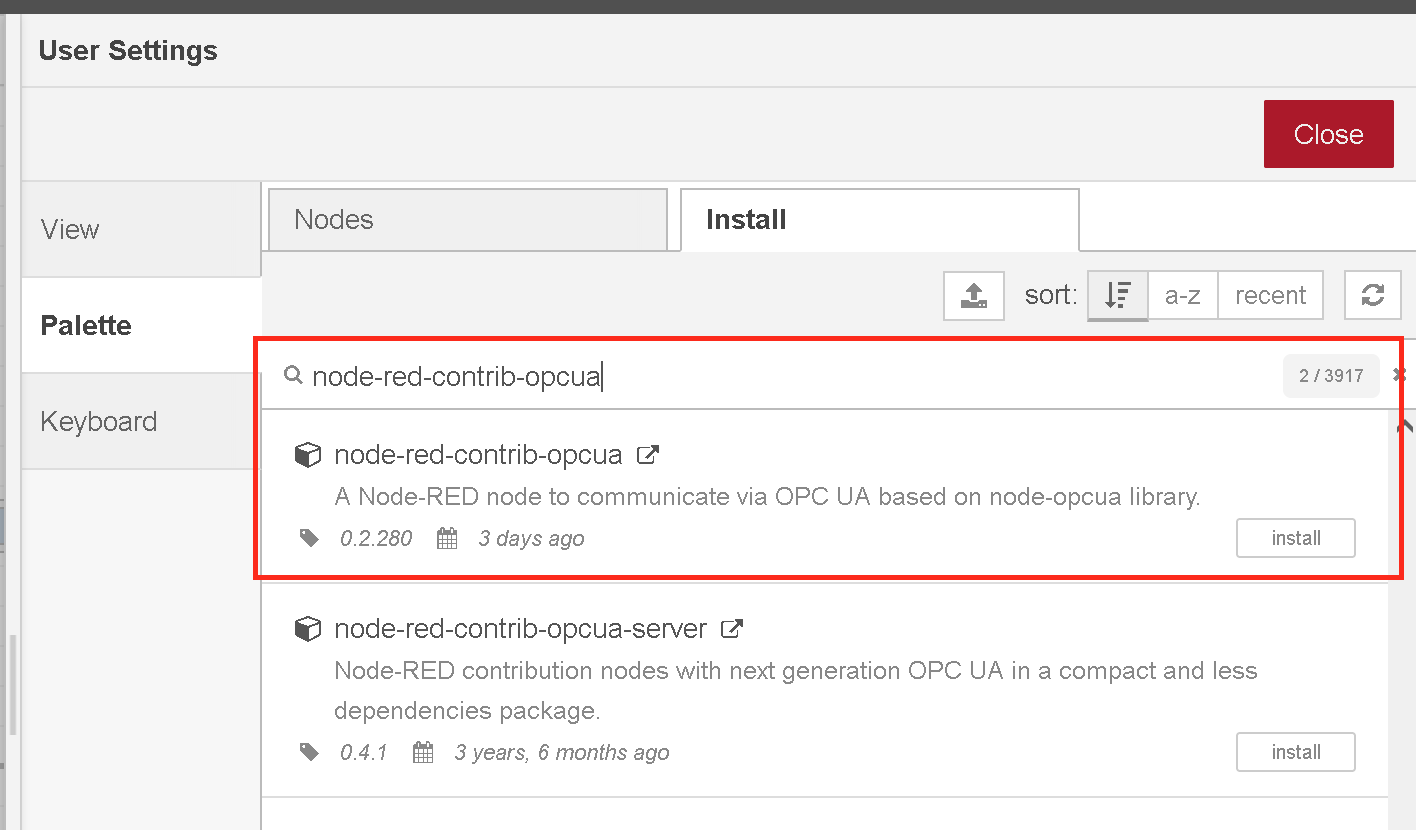Refresh the module list
The image size is (1416, 830).
tap(1372, 295)
